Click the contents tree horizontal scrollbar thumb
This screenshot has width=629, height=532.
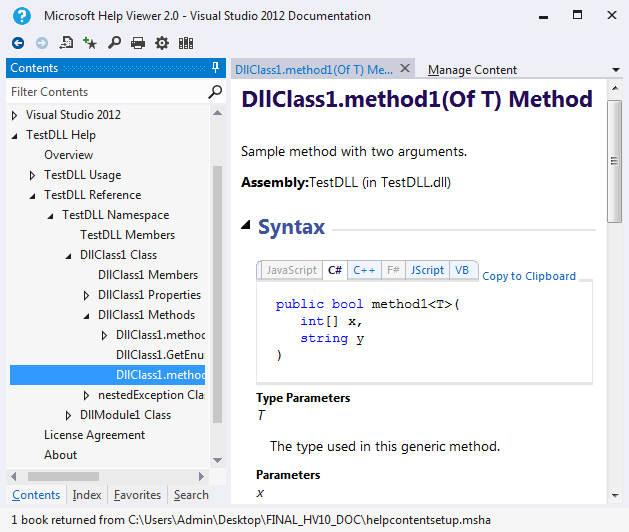[x=63, y=476]
